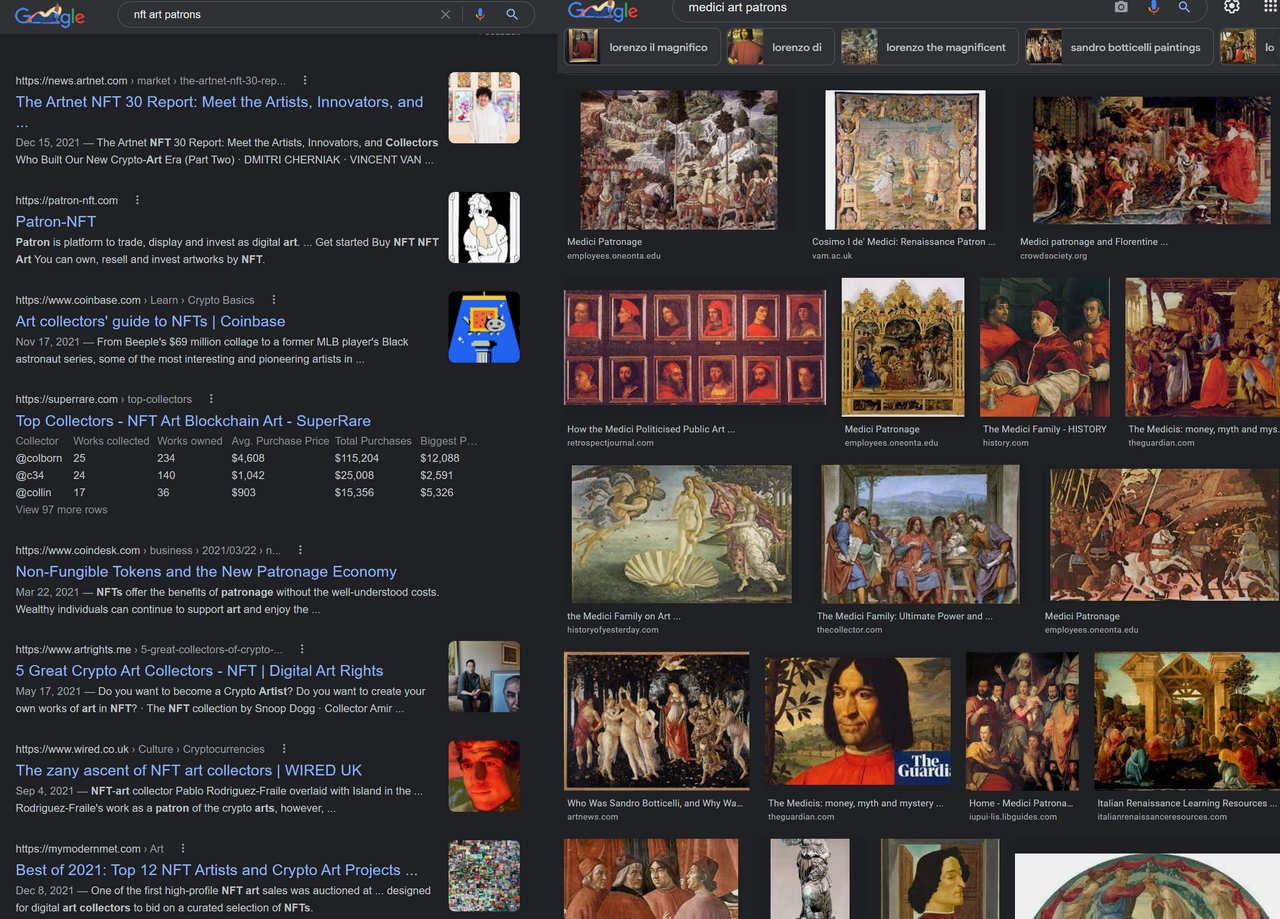The image size is (1280, 919).
Task: Click 'retrospectjournal.com' source label
Action: 610,443
